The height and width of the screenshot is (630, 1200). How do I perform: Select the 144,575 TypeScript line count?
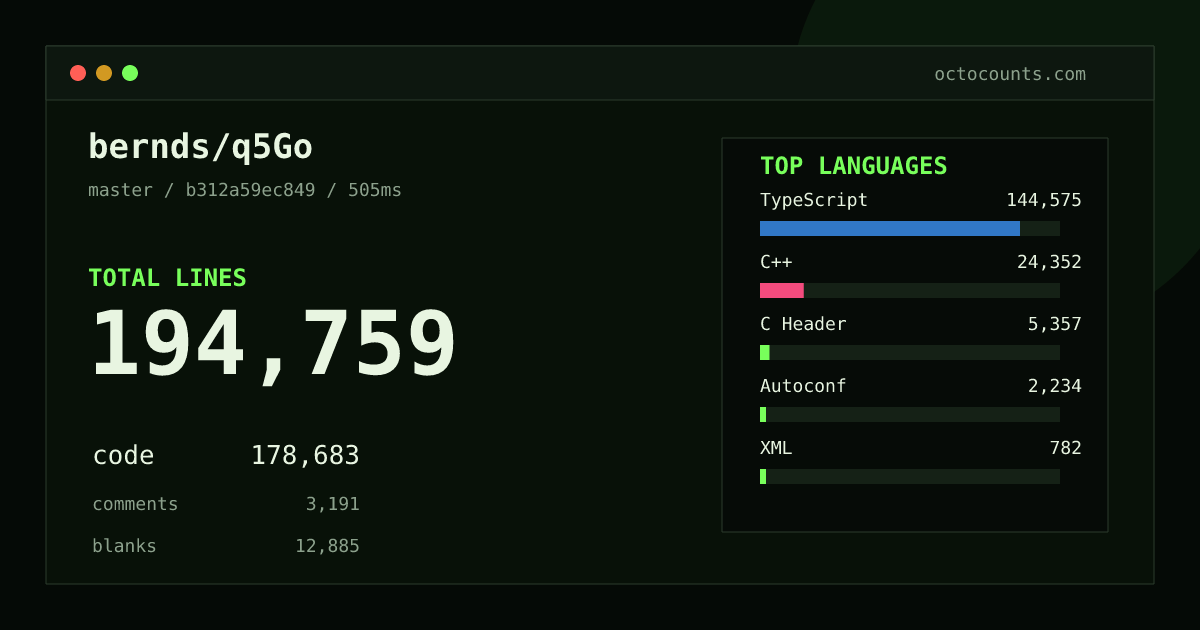click(1044, 200)
